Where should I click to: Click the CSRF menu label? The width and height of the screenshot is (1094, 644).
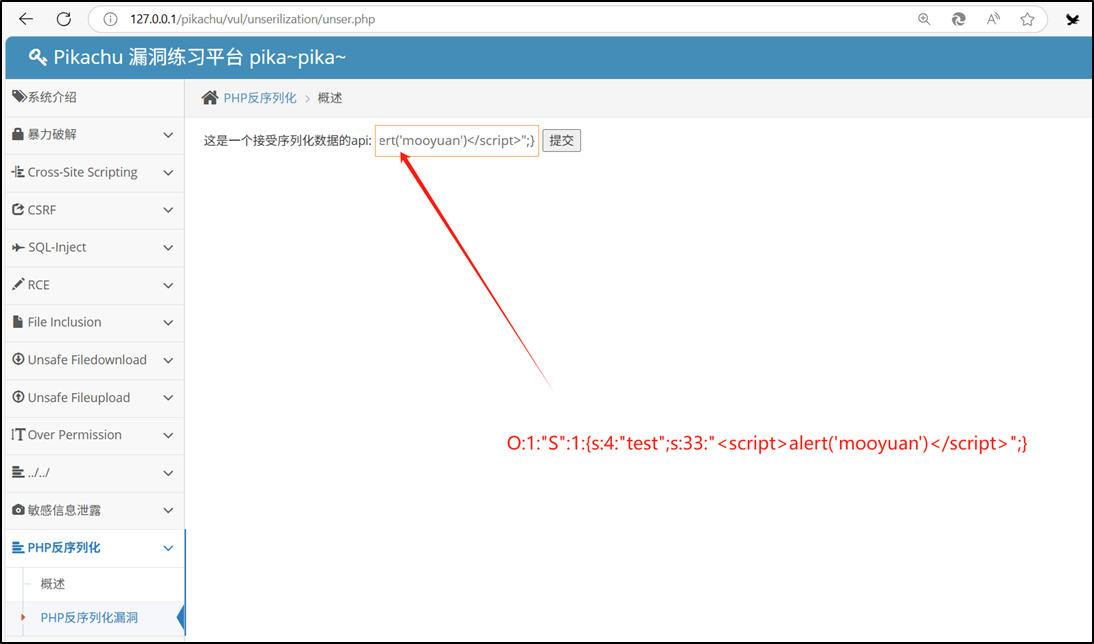[x=42, y=209]
